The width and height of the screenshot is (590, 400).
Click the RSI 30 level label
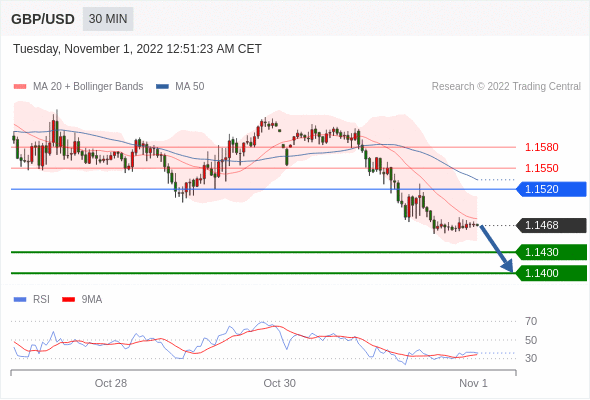[531, 358]
